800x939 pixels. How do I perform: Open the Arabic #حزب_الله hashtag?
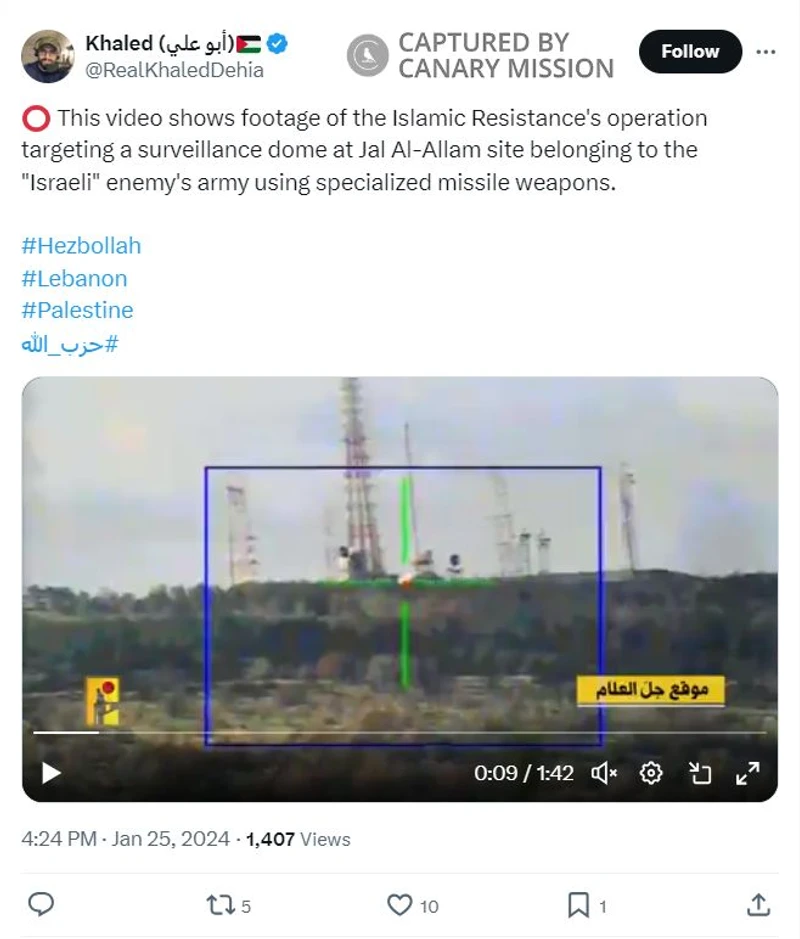(x=69, y=344)
